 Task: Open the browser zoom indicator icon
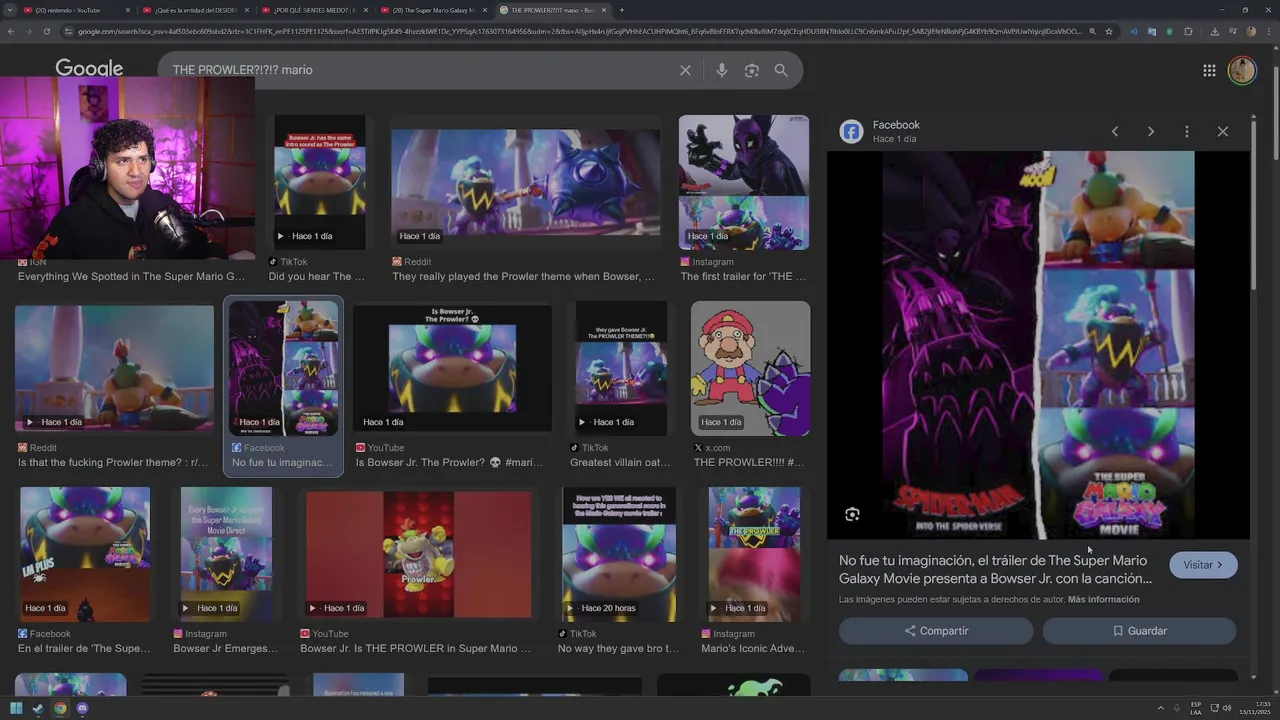tap(1092, 31)
